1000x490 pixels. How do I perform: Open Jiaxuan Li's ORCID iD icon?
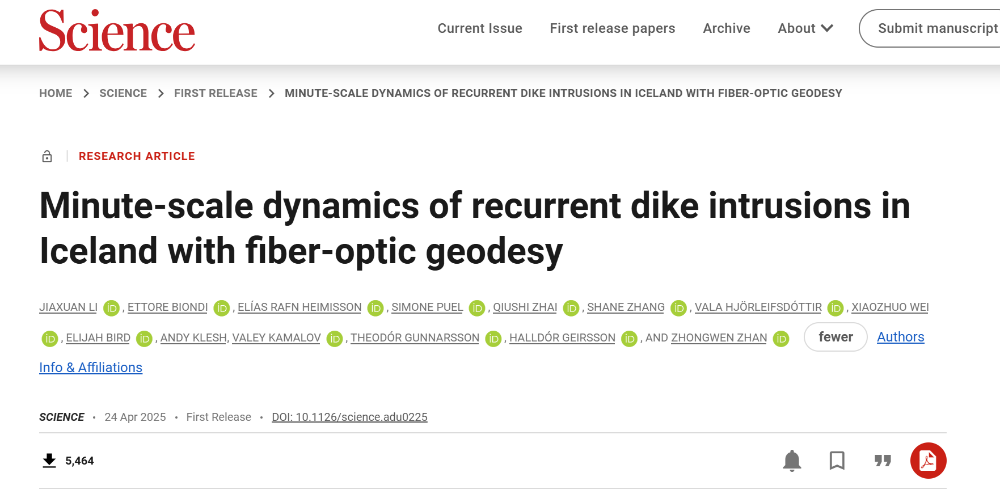click(111, 308)
